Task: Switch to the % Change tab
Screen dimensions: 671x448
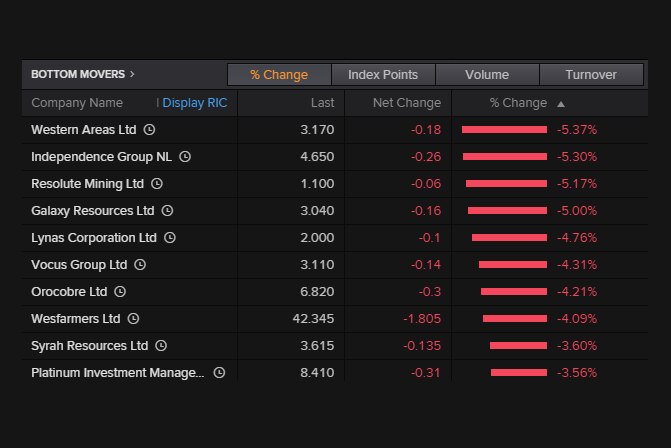Action: click(279, 74)
